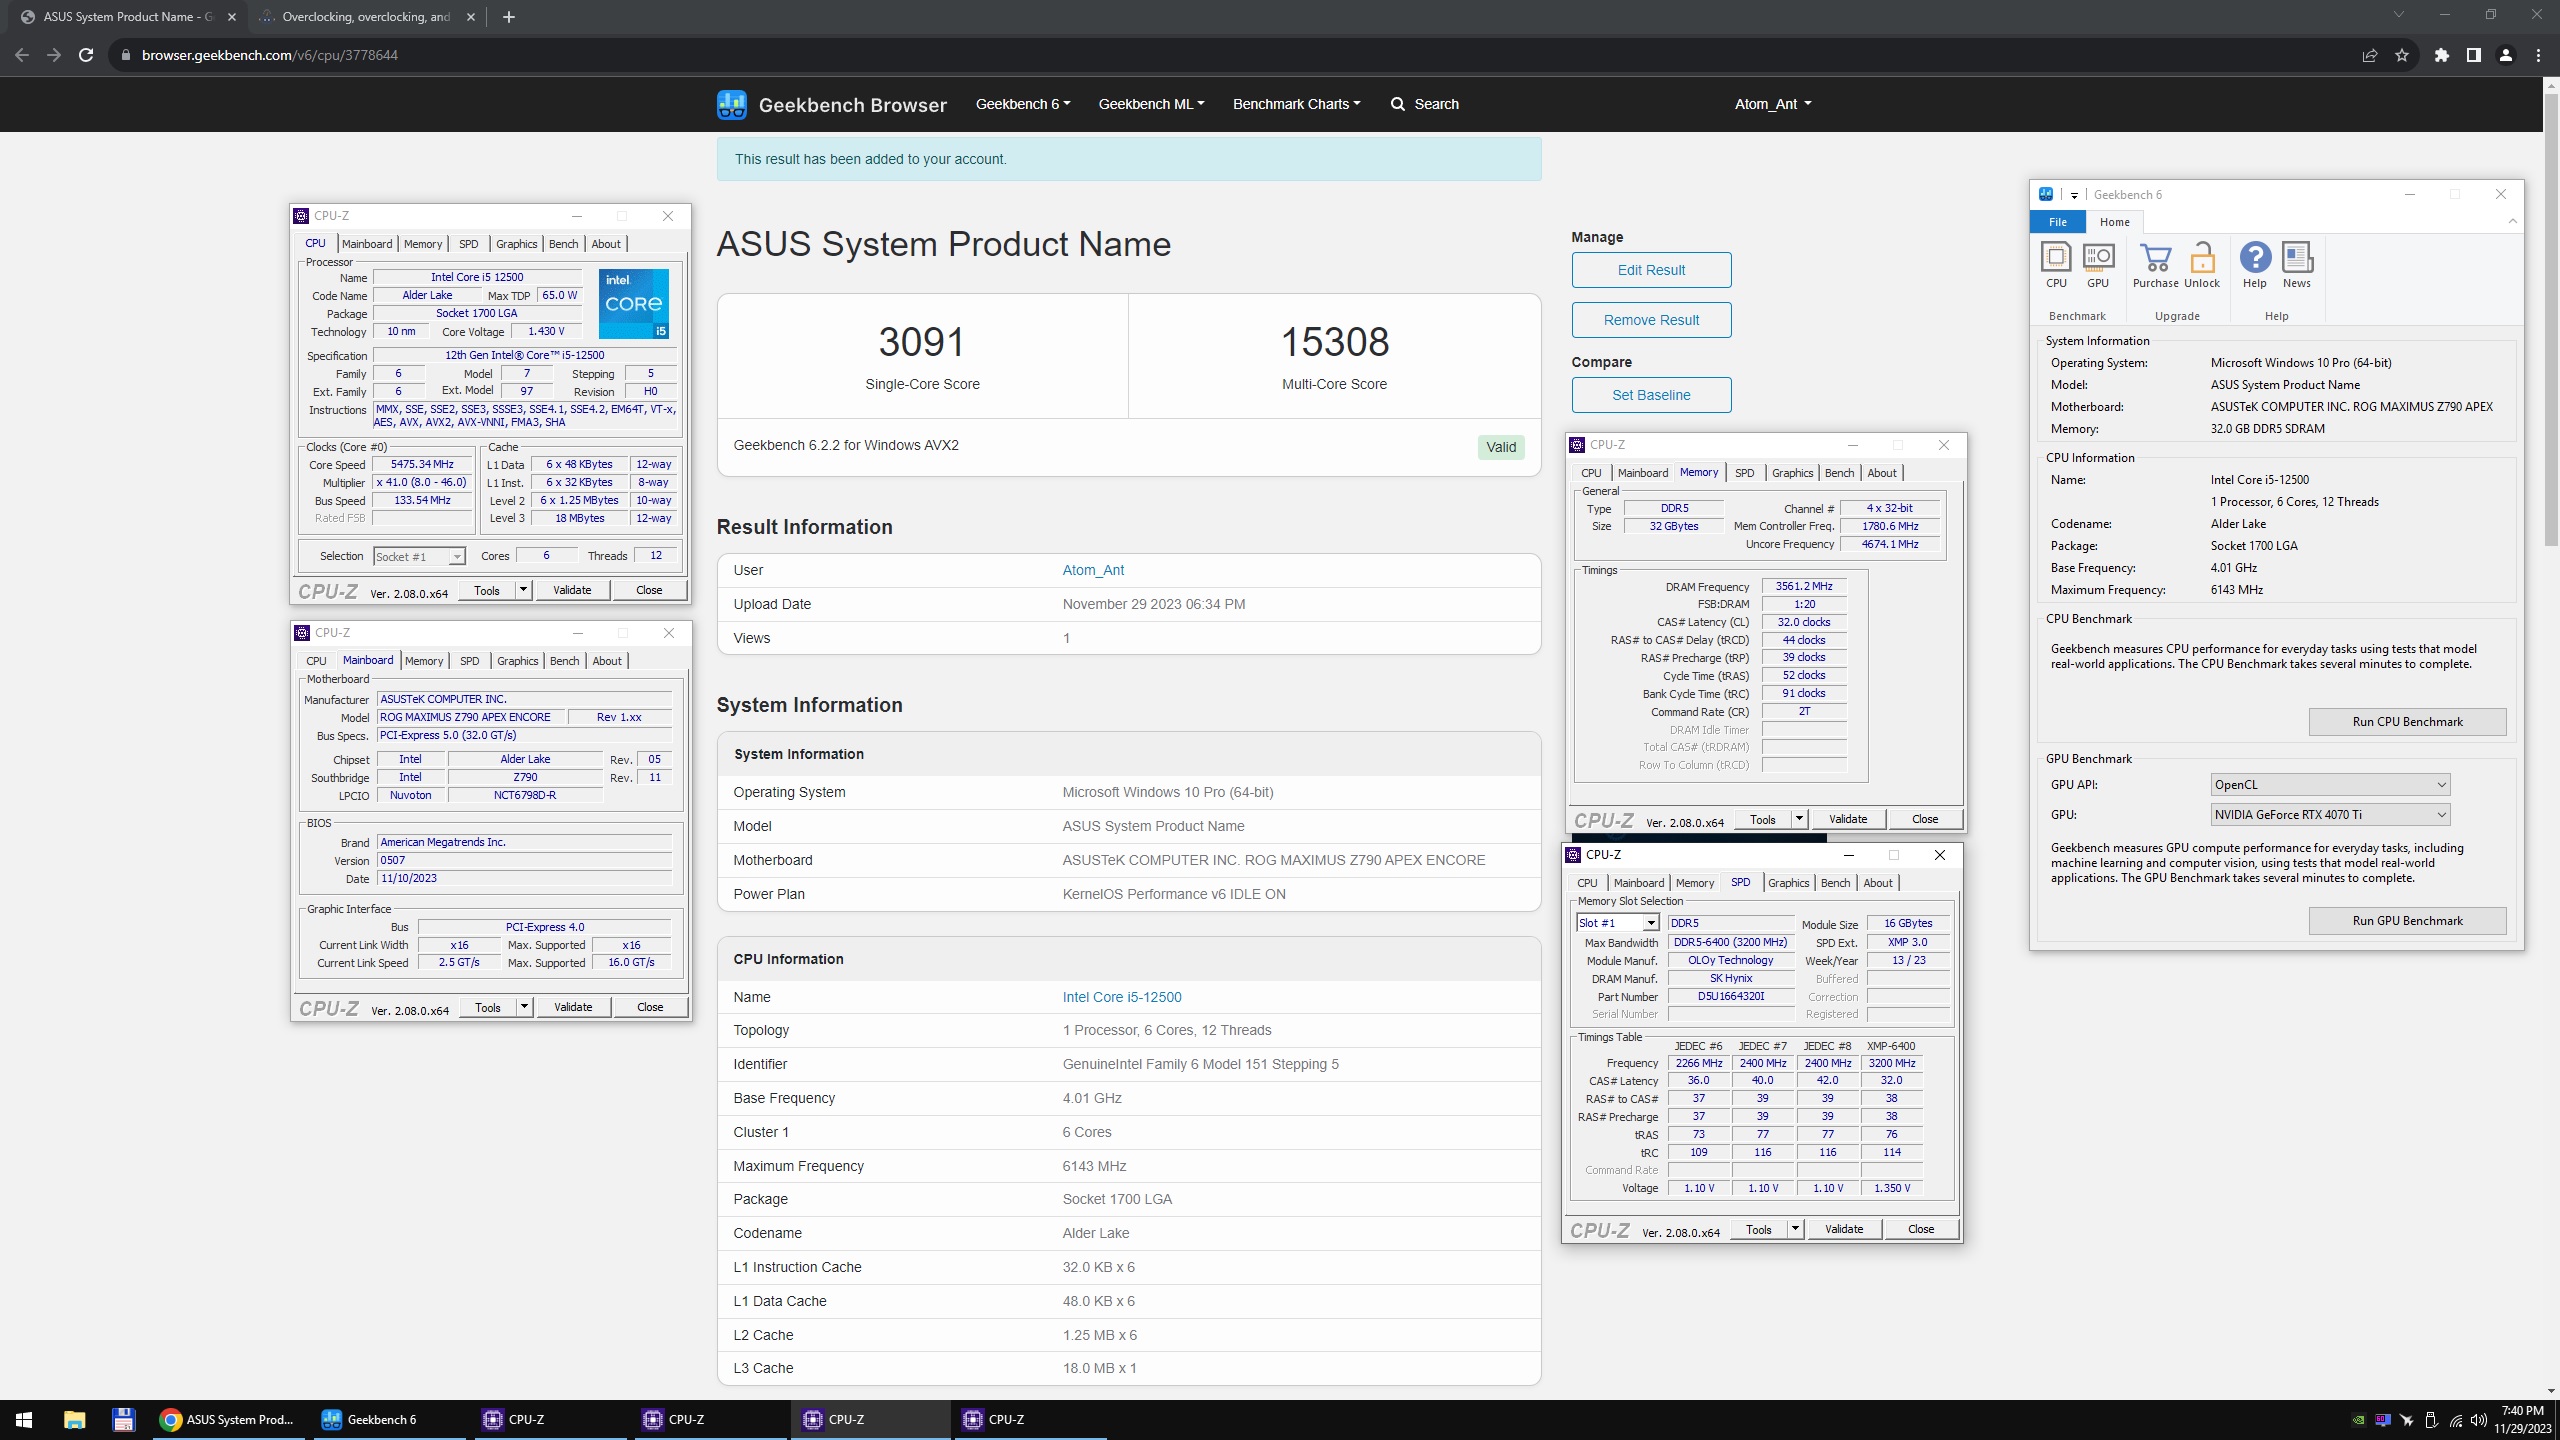Switch to the Overclocking browser tab

tap(365, 17)
